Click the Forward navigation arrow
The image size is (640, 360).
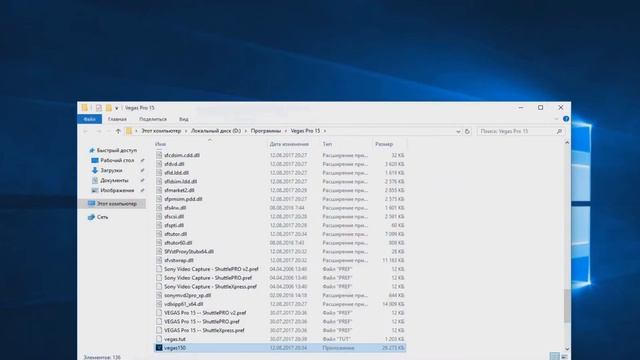[98, 131]
